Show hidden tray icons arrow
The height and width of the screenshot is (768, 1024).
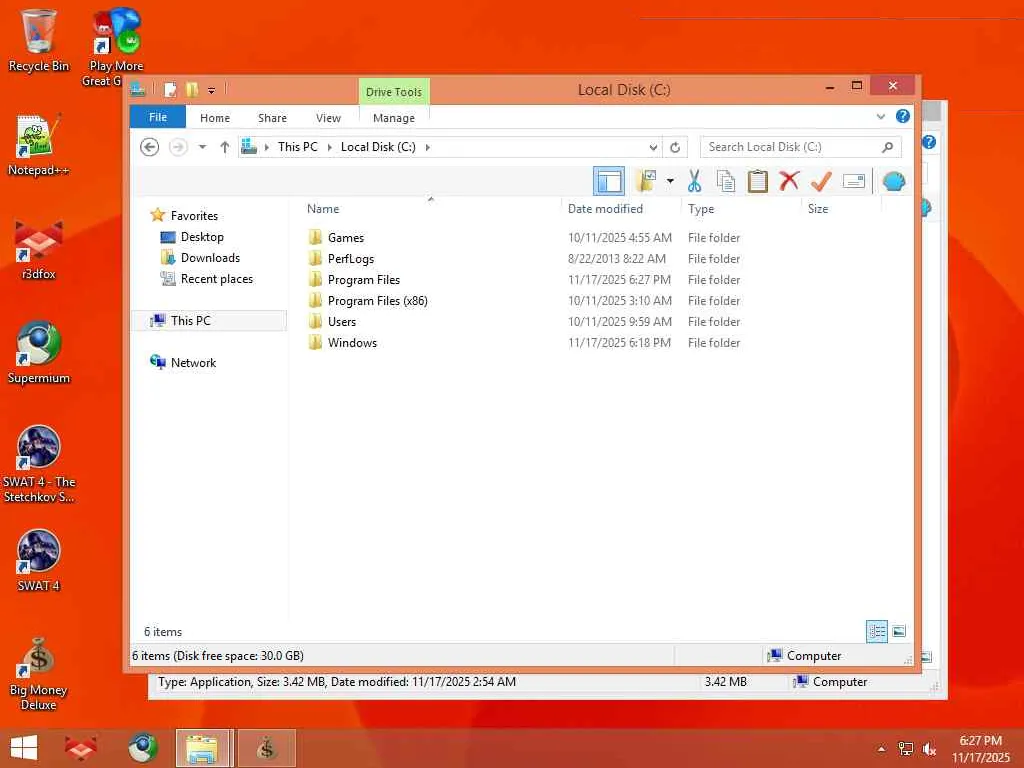(x=882, y=749)
